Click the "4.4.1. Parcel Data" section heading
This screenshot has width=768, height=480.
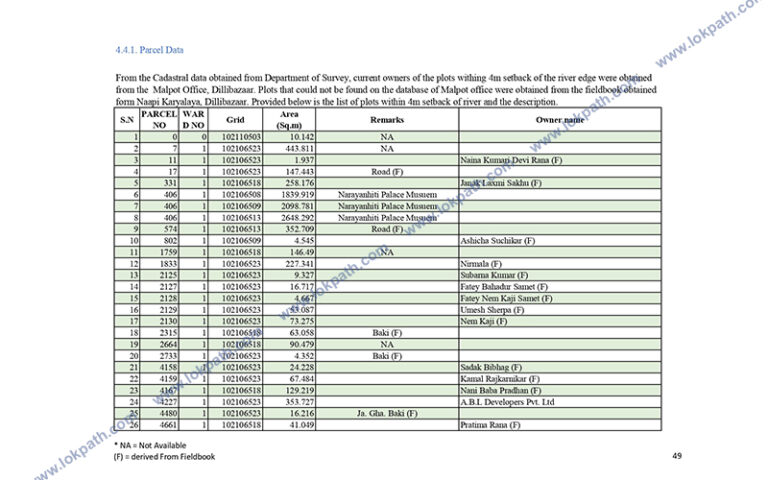click(x=149, y=49)
